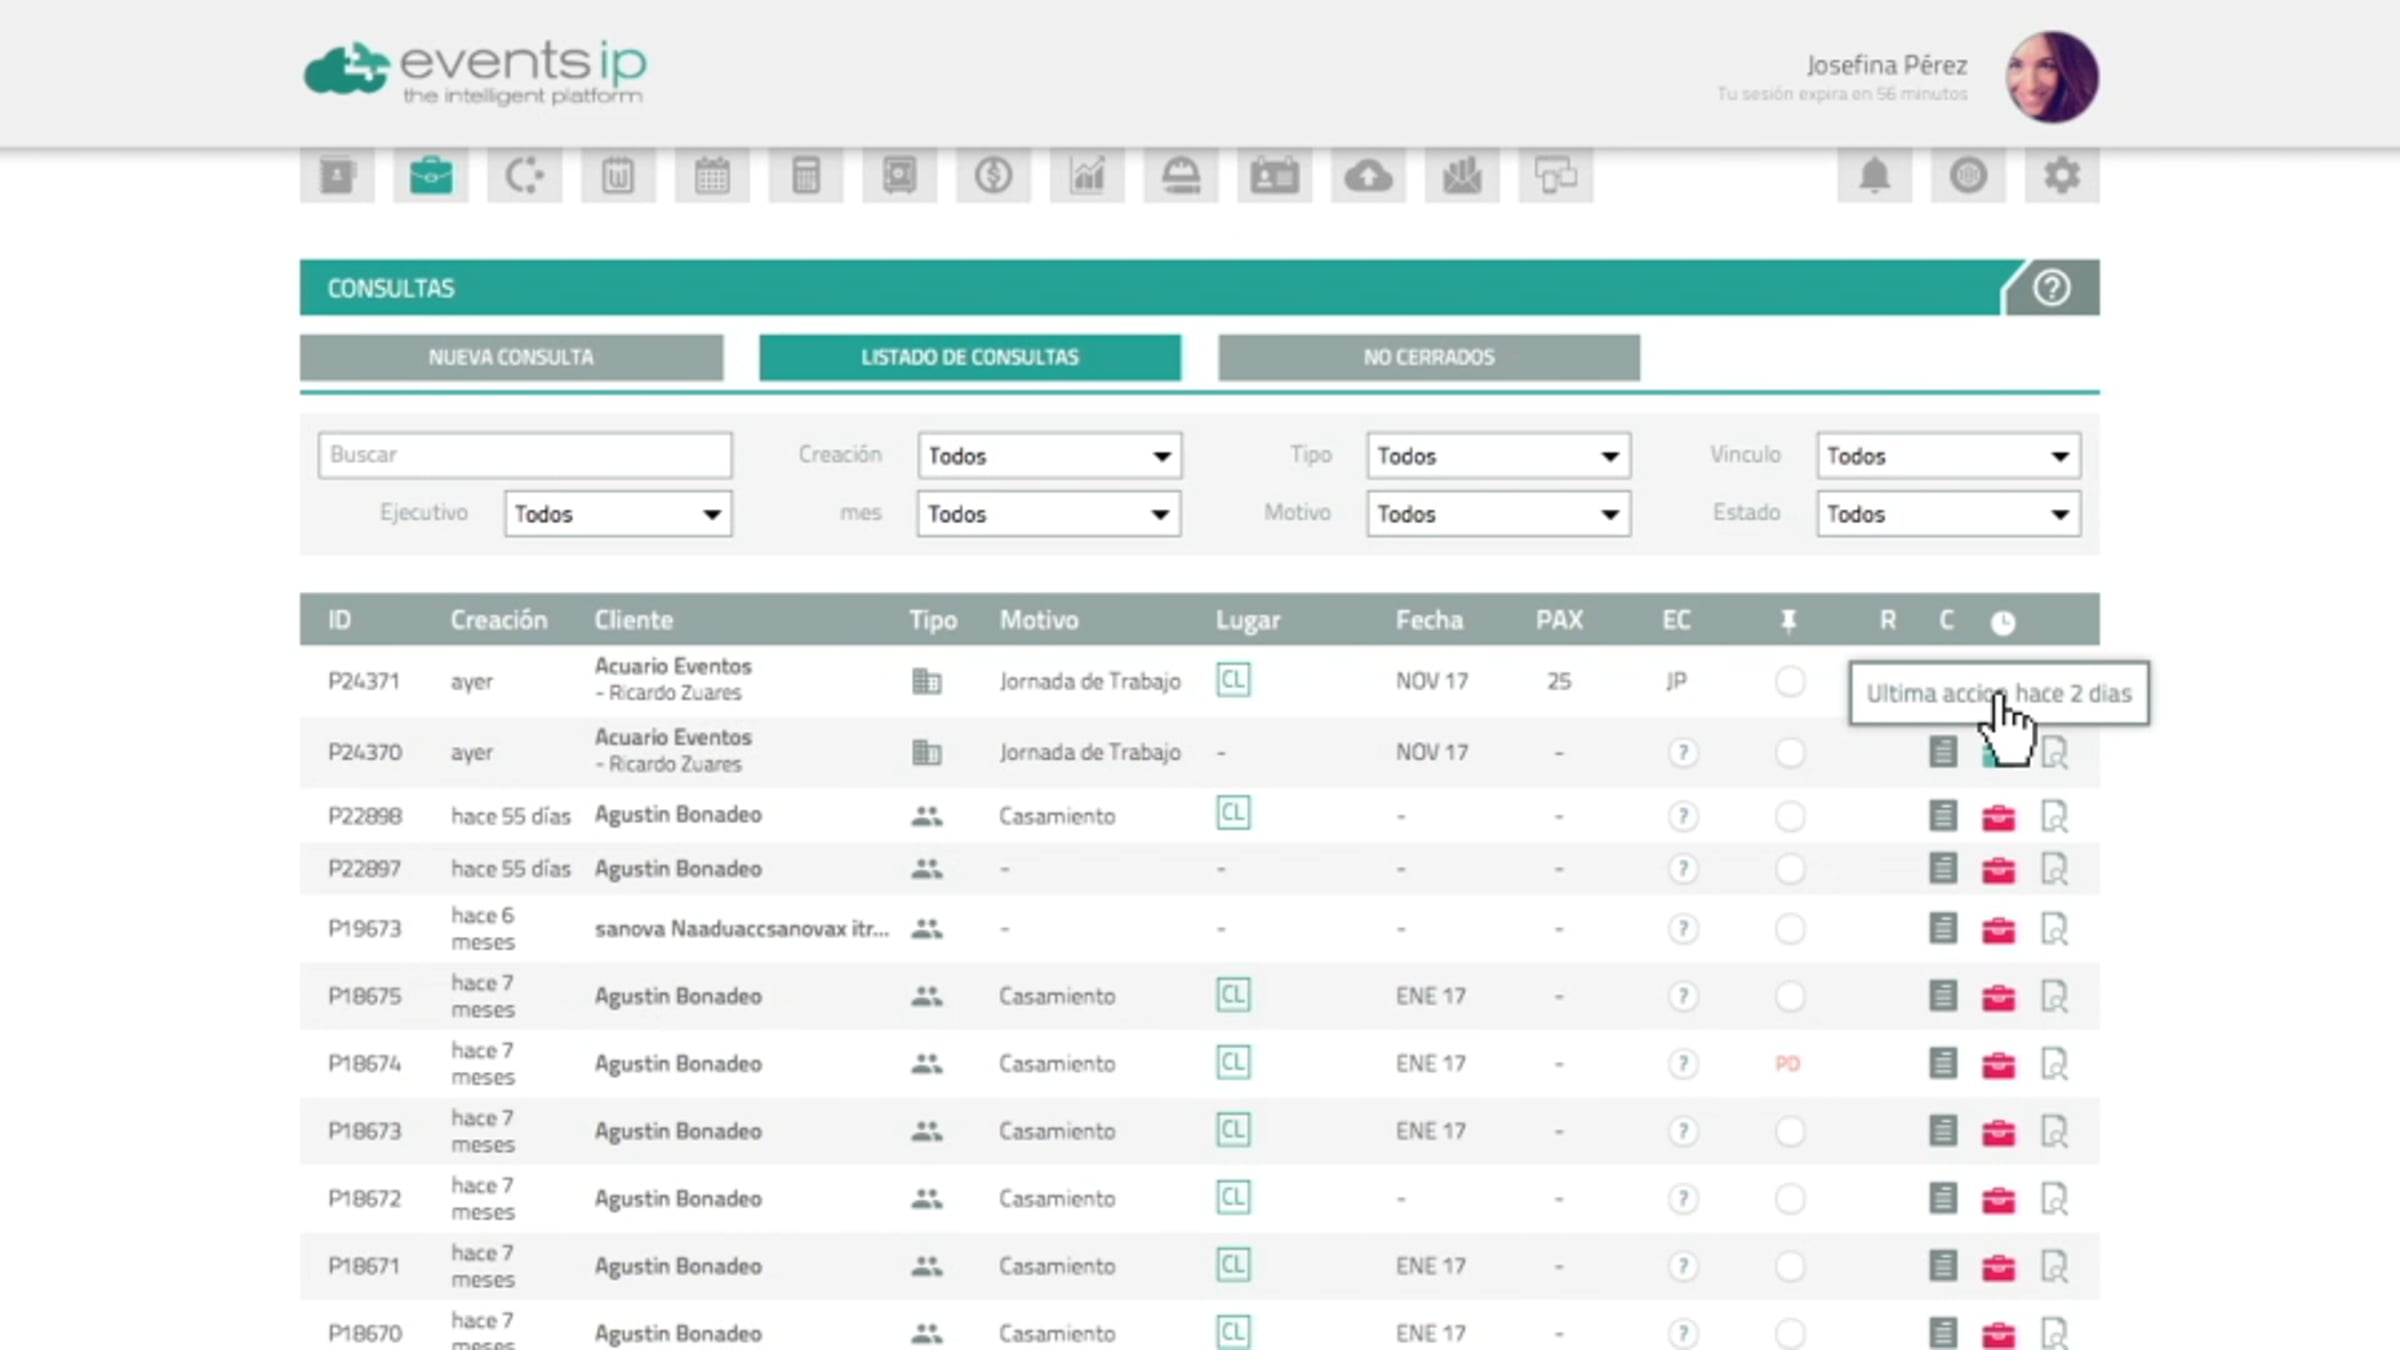Toggle the pin circle for row P24371
The height and width of the screenshot is (1350, 2400).
click(x=1789, y=682)
